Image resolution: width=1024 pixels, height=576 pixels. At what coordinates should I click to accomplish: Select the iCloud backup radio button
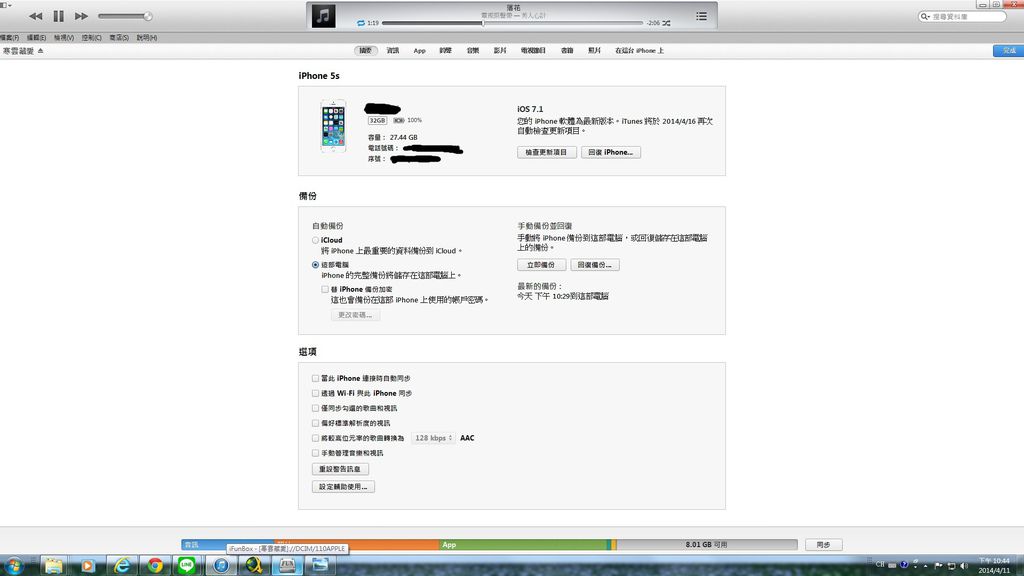pos(315,240)
